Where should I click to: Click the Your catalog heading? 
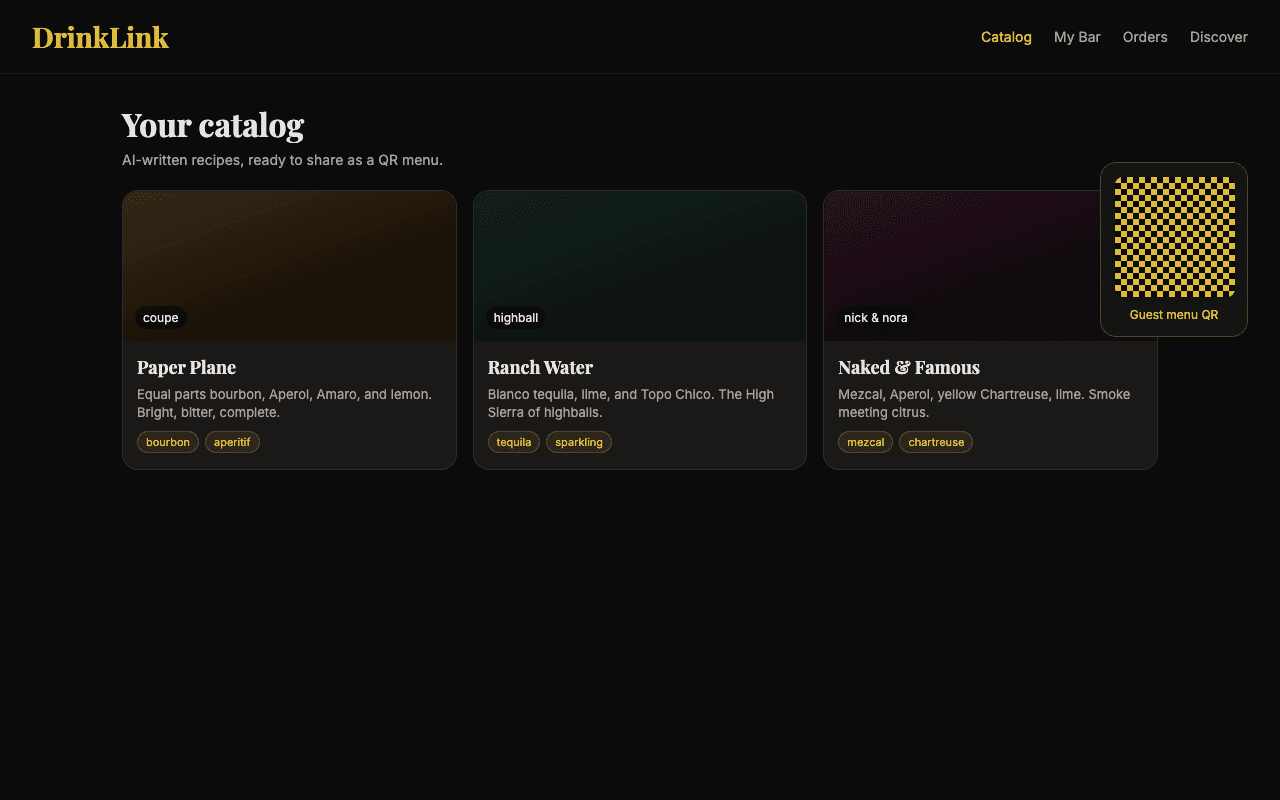[213, 125]
